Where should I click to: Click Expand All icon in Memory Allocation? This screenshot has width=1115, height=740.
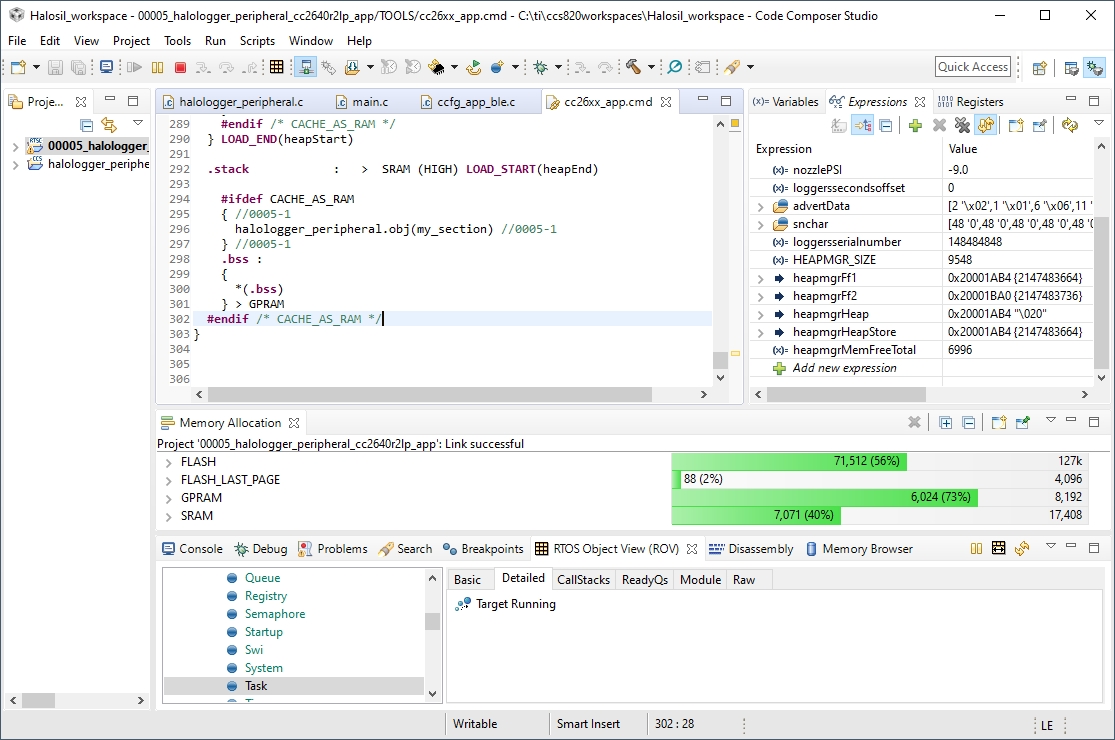coord(945,423)
